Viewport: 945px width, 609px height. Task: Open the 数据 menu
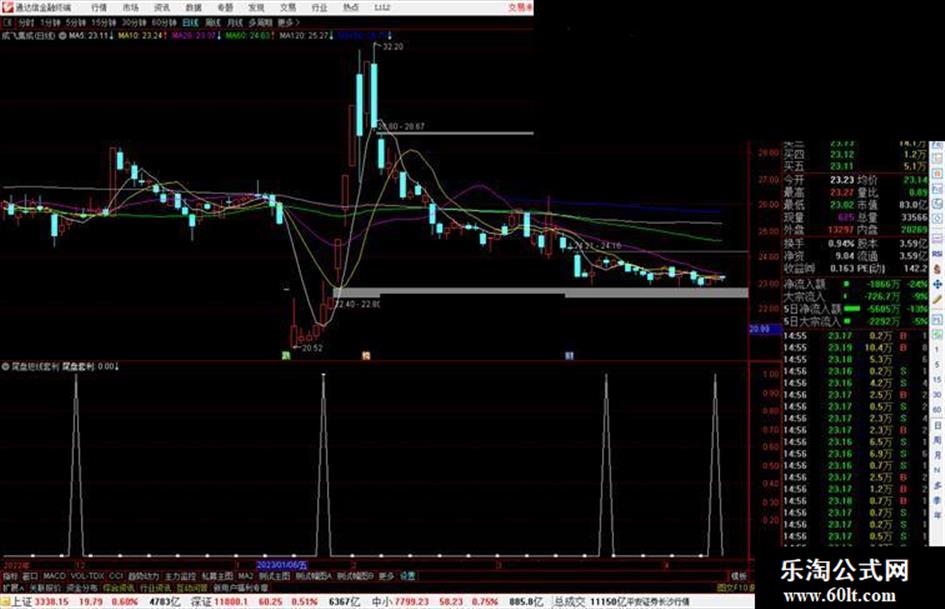[193, 8]
